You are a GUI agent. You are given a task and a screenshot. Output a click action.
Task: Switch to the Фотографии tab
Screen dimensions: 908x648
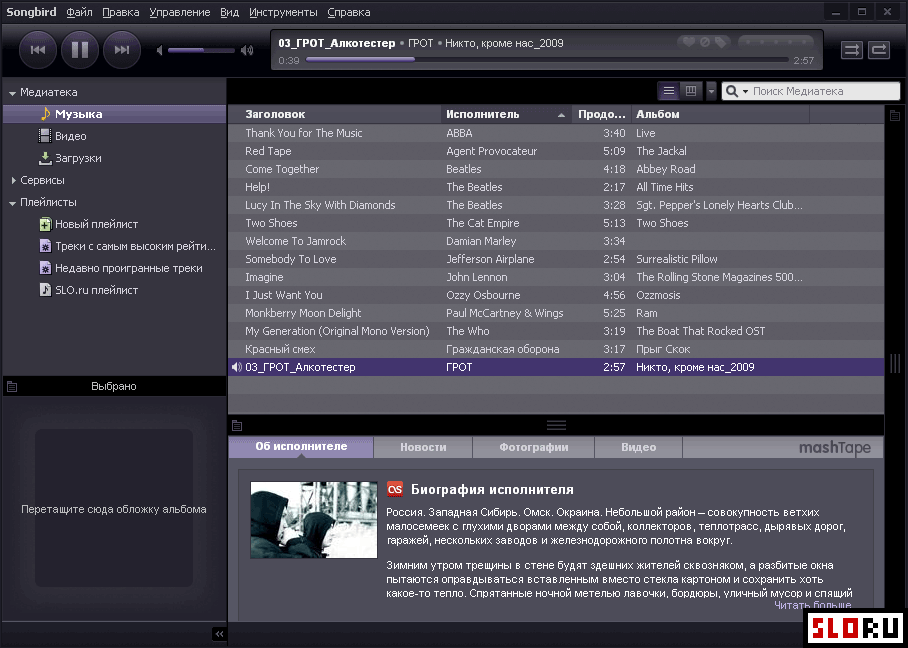coord(534,447)
